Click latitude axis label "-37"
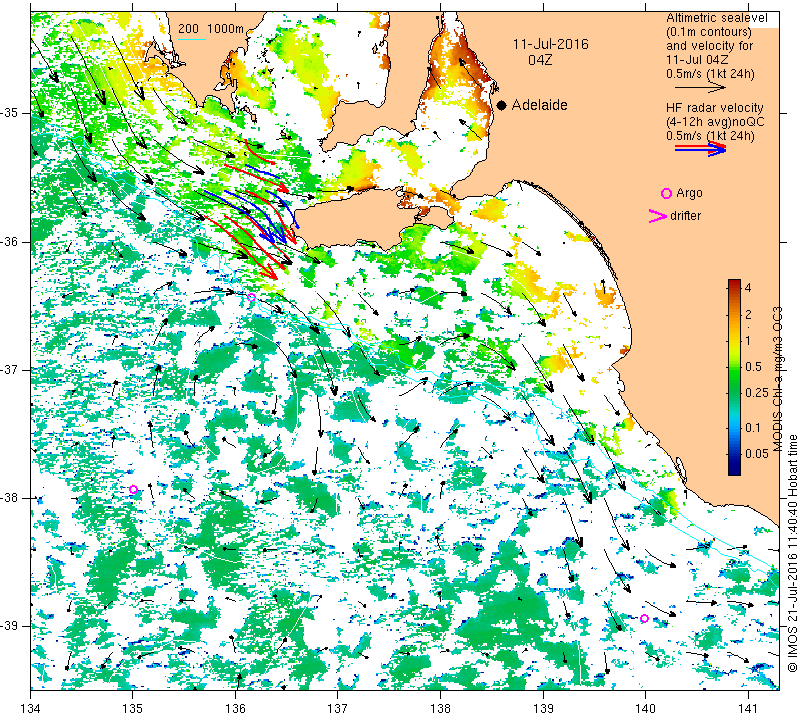 click(x=10, y=369)
